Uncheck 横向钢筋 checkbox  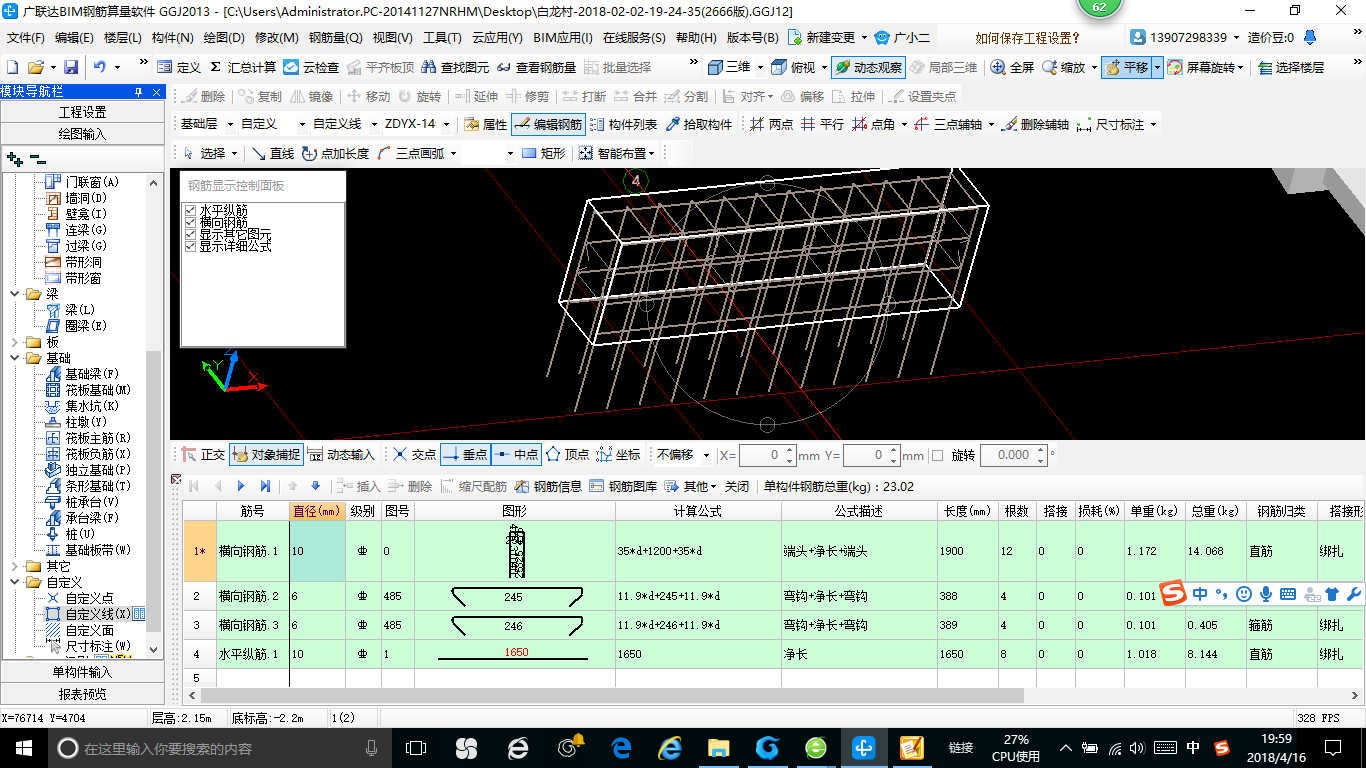click(191, 222)
